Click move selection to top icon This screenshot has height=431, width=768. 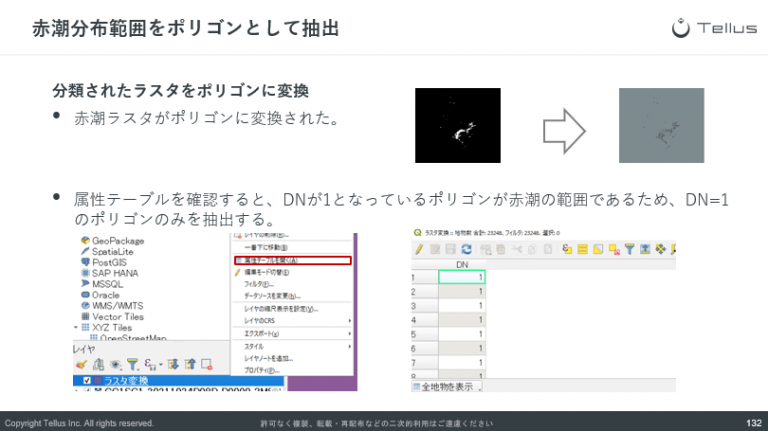645,249
